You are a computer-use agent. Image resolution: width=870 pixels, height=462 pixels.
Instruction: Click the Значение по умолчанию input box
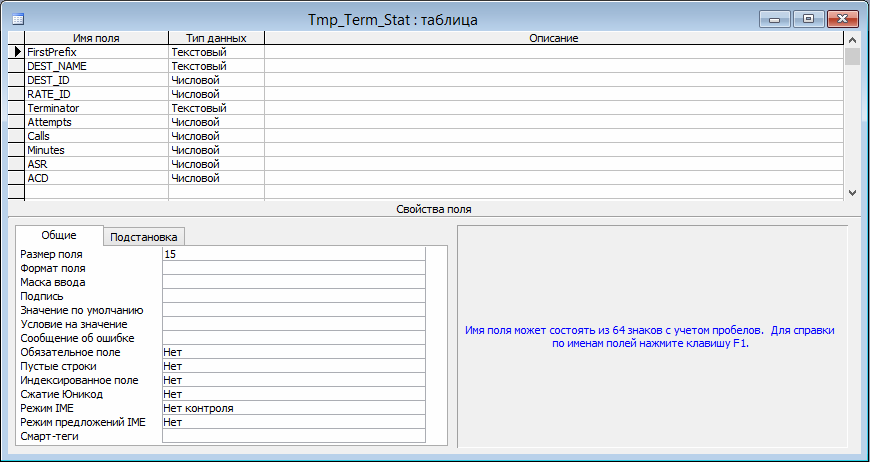pos(294,310)
